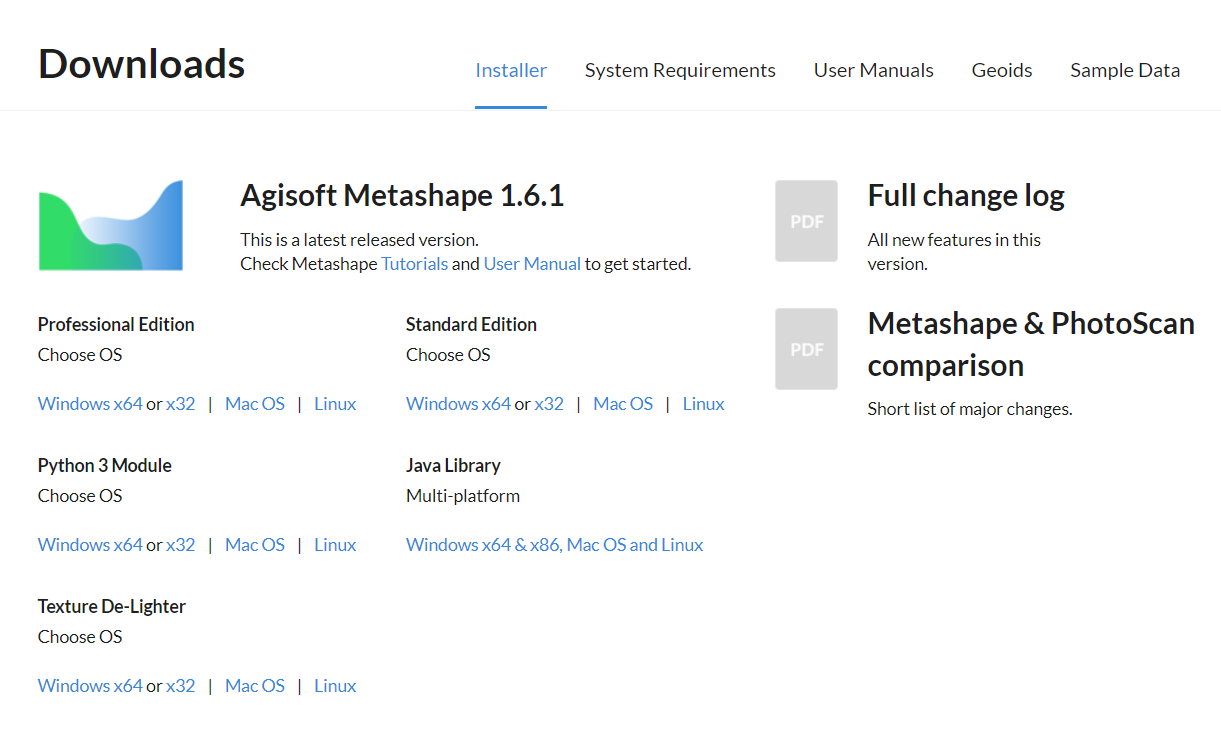Go to the Sample Data tab
1221x731 pixels.
1125,70
